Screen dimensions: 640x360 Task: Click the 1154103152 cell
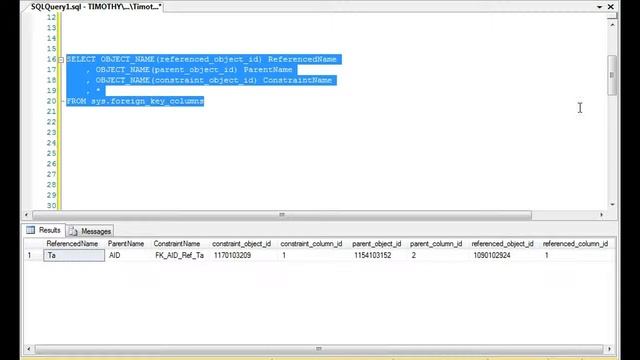pyautogui.click(x=379, y=256)
